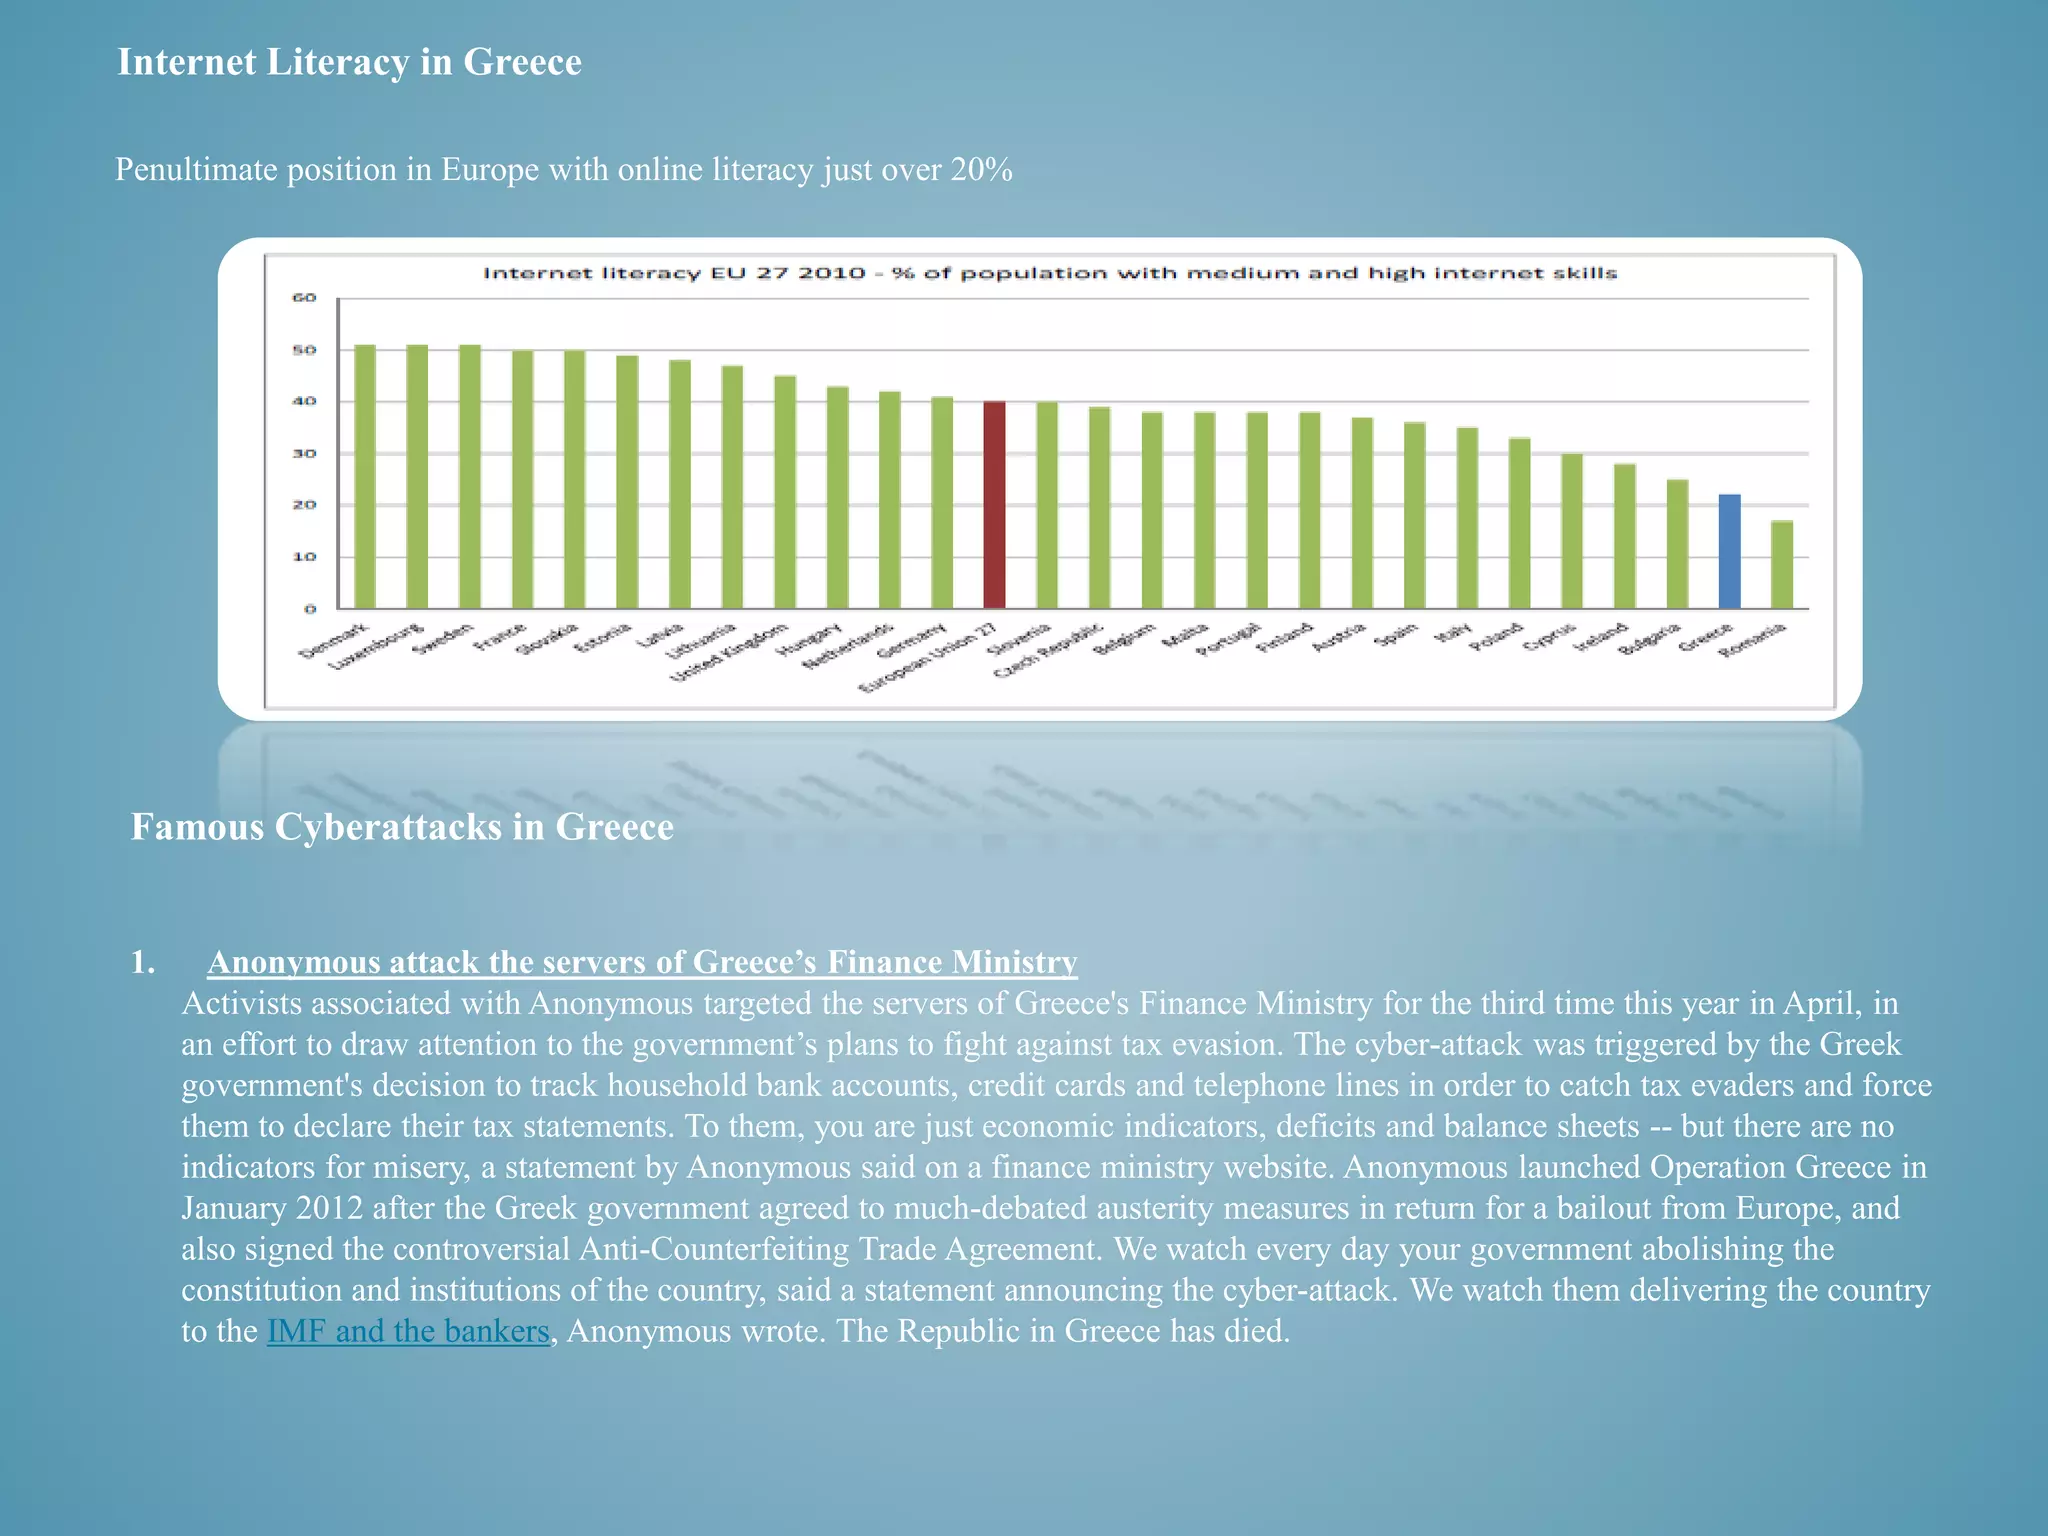Click the 'Romania' axis label
Screen dimensions: 2048x1536
click(x=1752, y=641)
